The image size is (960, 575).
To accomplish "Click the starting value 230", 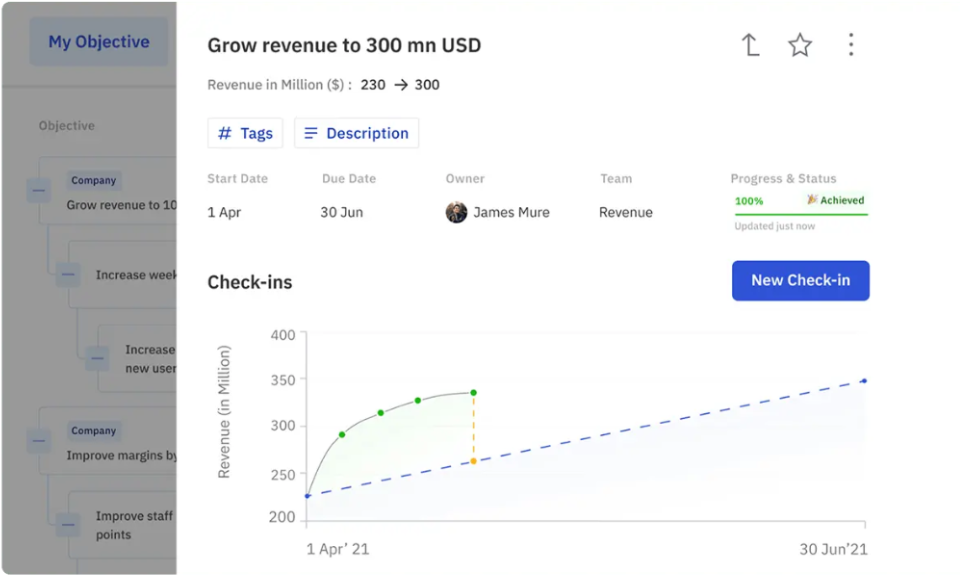I will tap(373, 85).
